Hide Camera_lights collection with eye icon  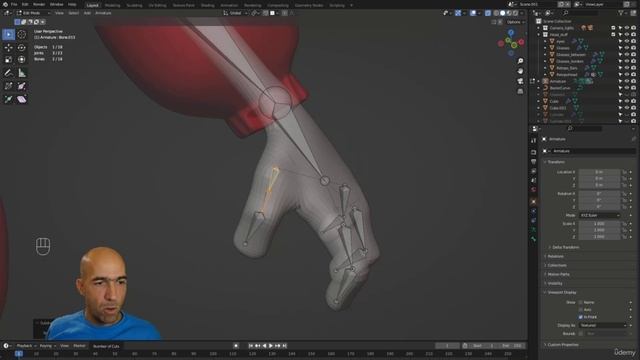click(x=627, y=28)
